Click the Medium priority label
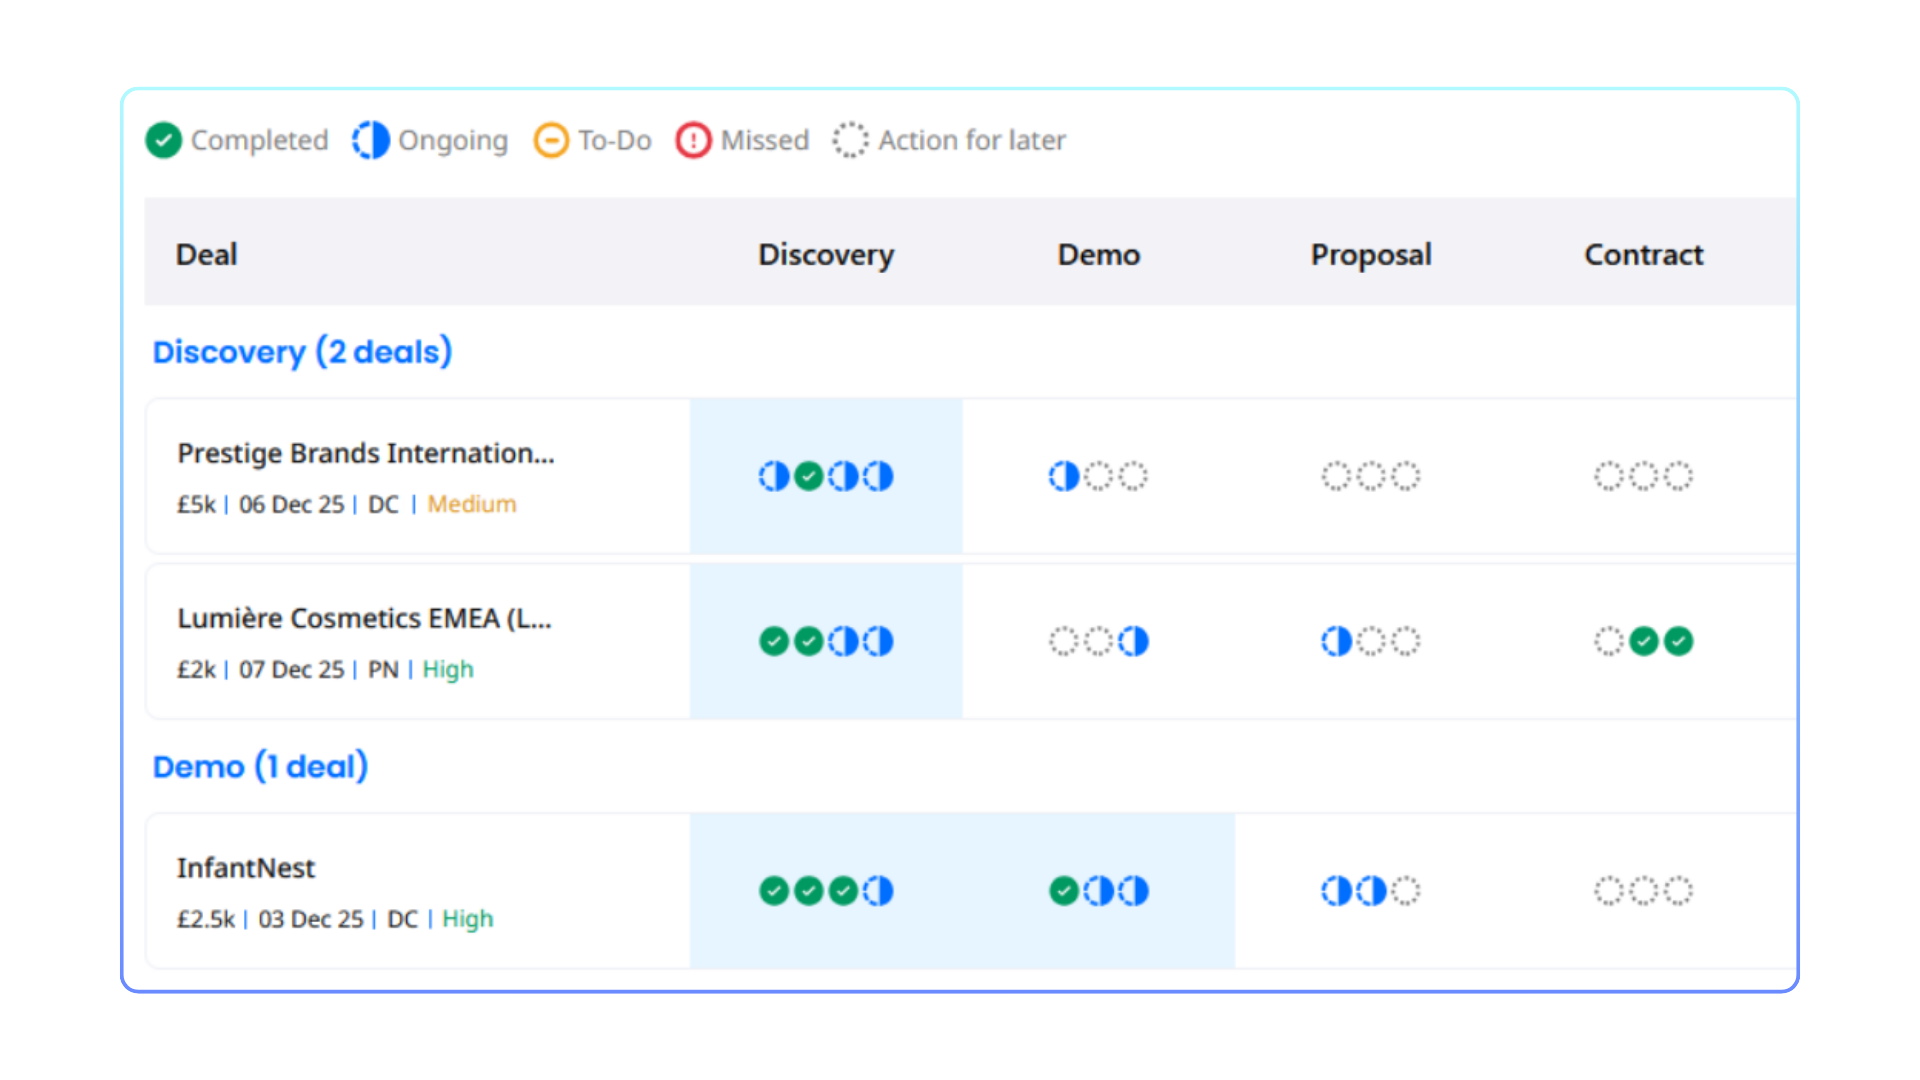Image resolution: width=1920 pixels, height=1080 pixels. tap(472, 504)
